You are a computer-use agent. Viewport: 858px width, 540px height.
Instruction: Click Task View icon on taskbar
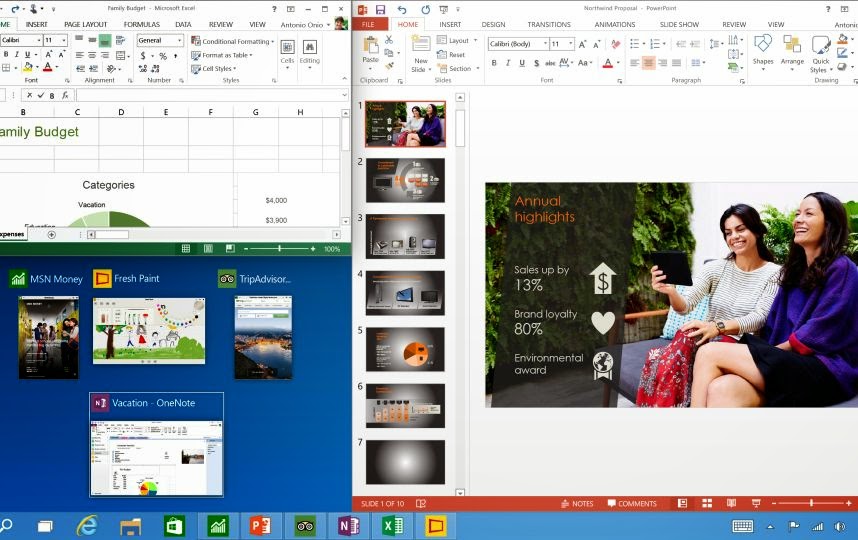coord(45,526)
